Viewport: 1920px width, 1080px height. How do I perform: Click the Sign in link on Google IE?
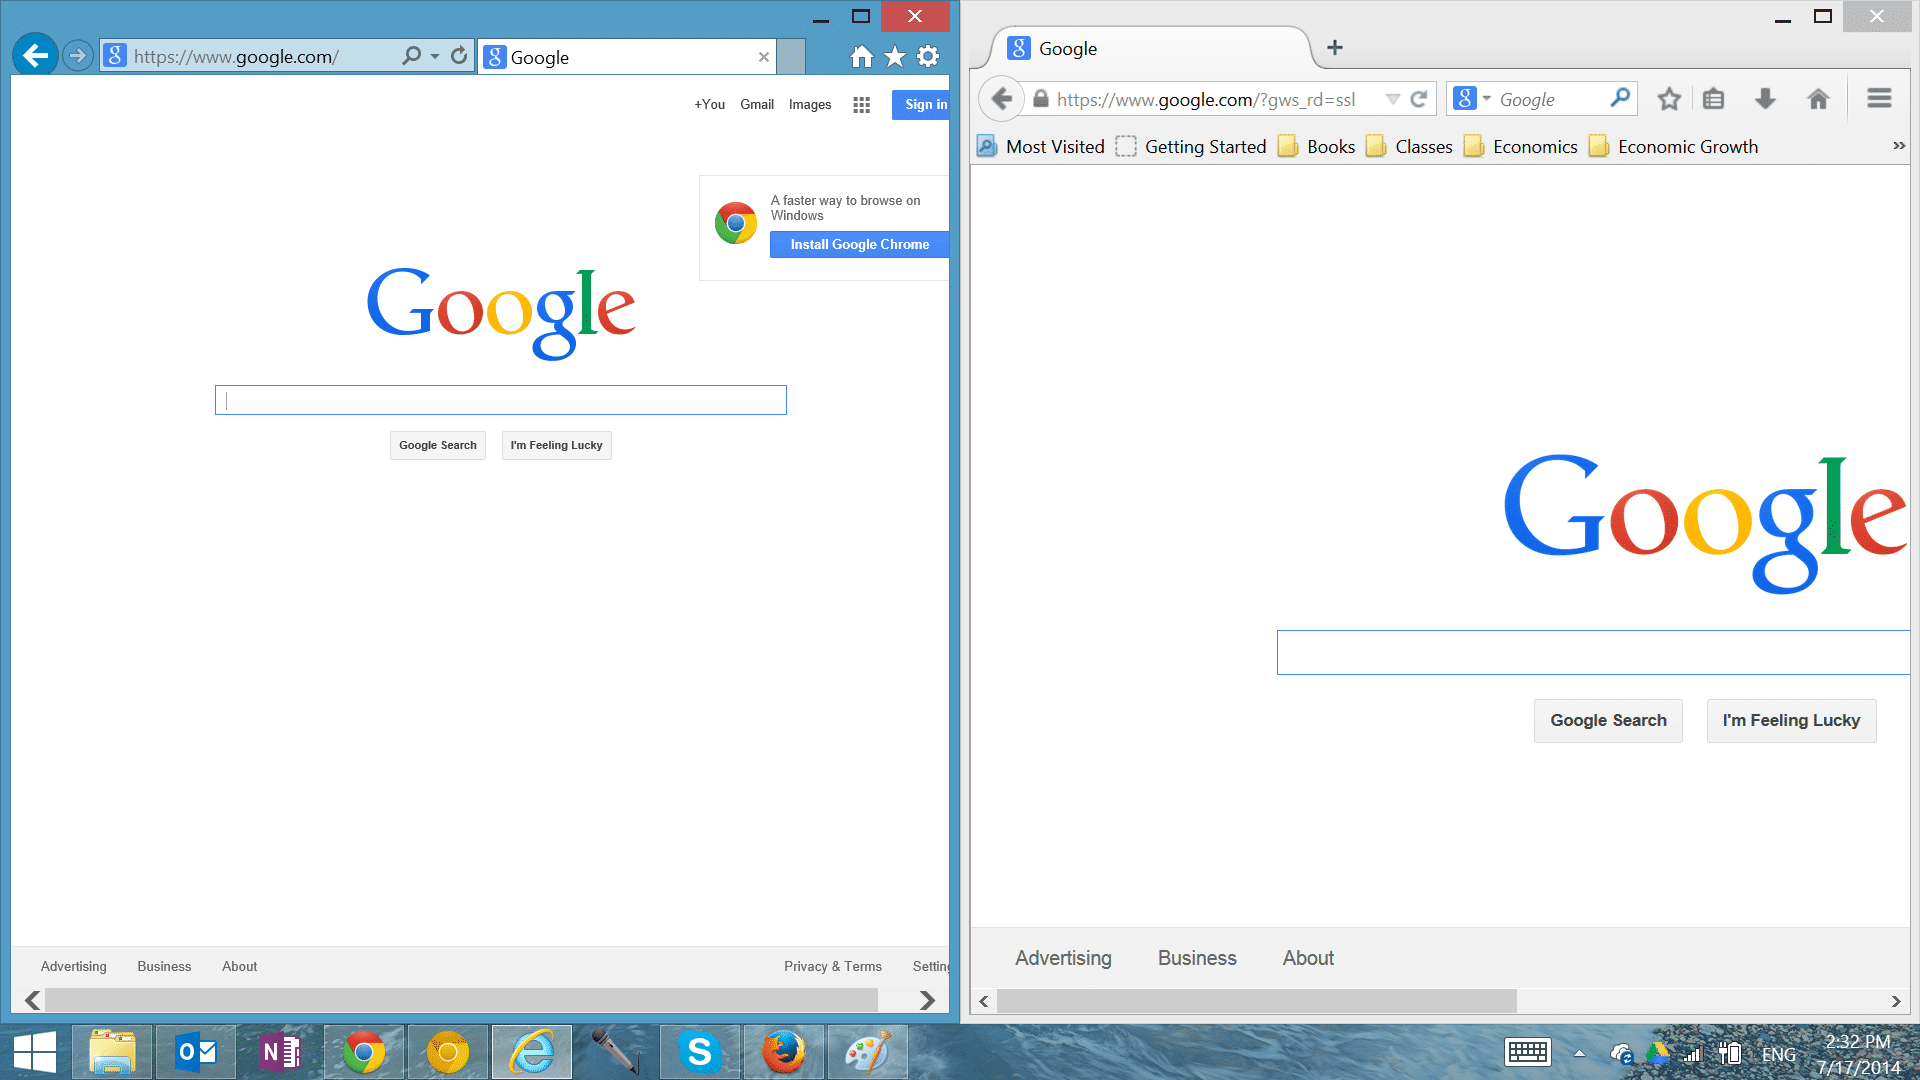coord(923,104)
